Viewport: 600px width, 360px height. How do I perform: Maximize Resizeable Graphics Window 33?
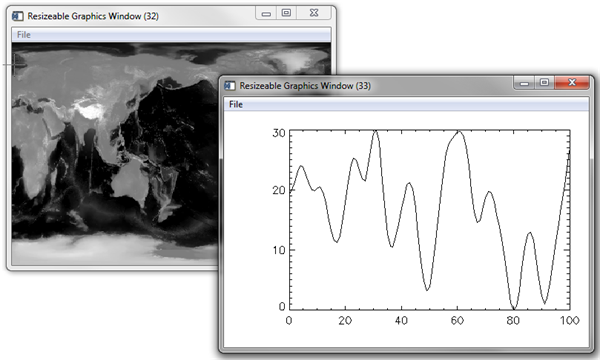click(544, 83)
